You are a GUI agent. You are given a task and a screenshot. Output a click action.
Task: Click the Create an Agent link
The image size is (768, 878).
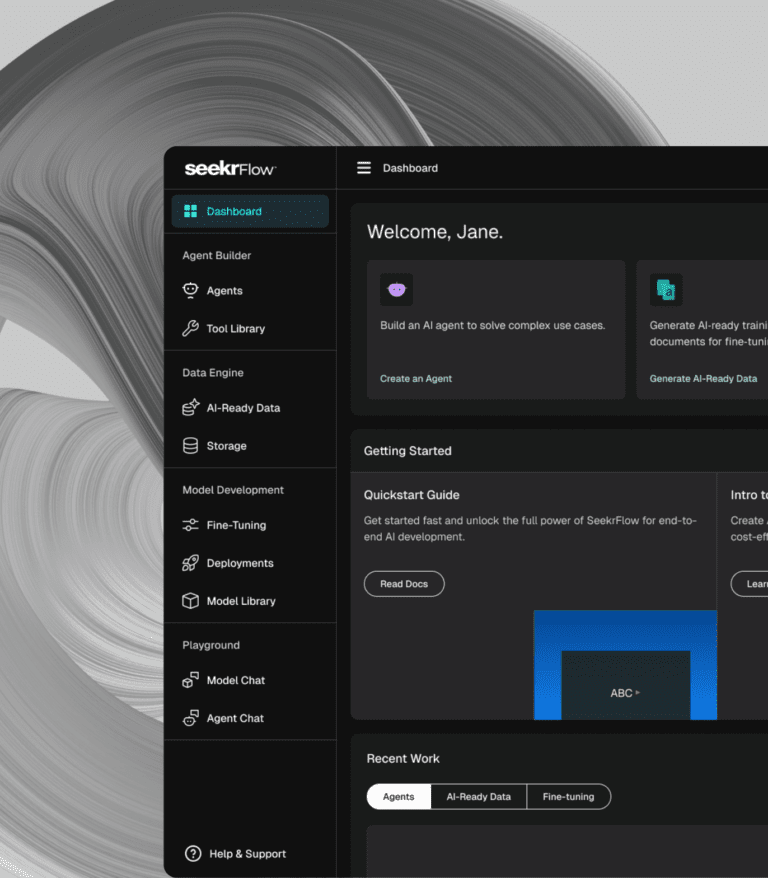click(x=416, y=379)
